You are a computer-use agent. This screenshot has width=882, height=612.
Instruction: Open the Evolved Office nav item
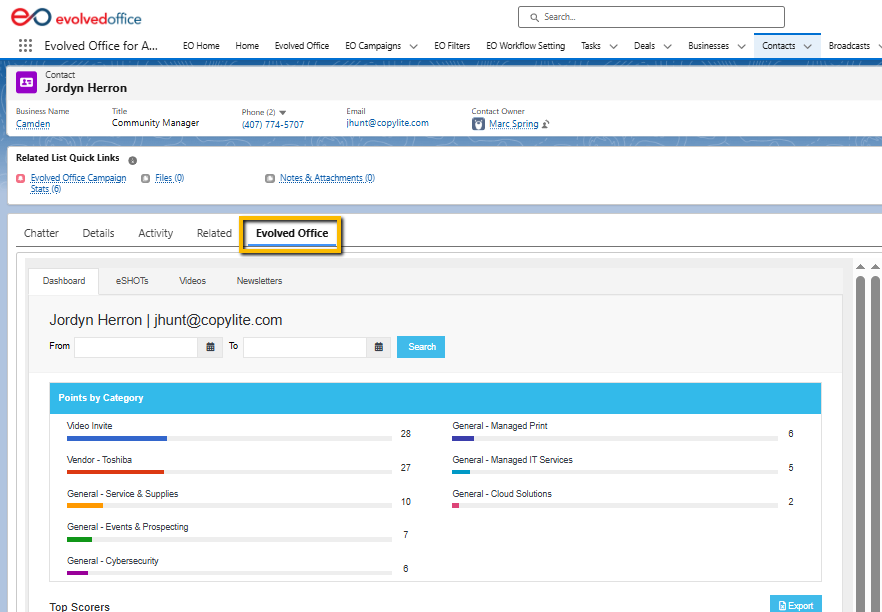pos(302,46)
